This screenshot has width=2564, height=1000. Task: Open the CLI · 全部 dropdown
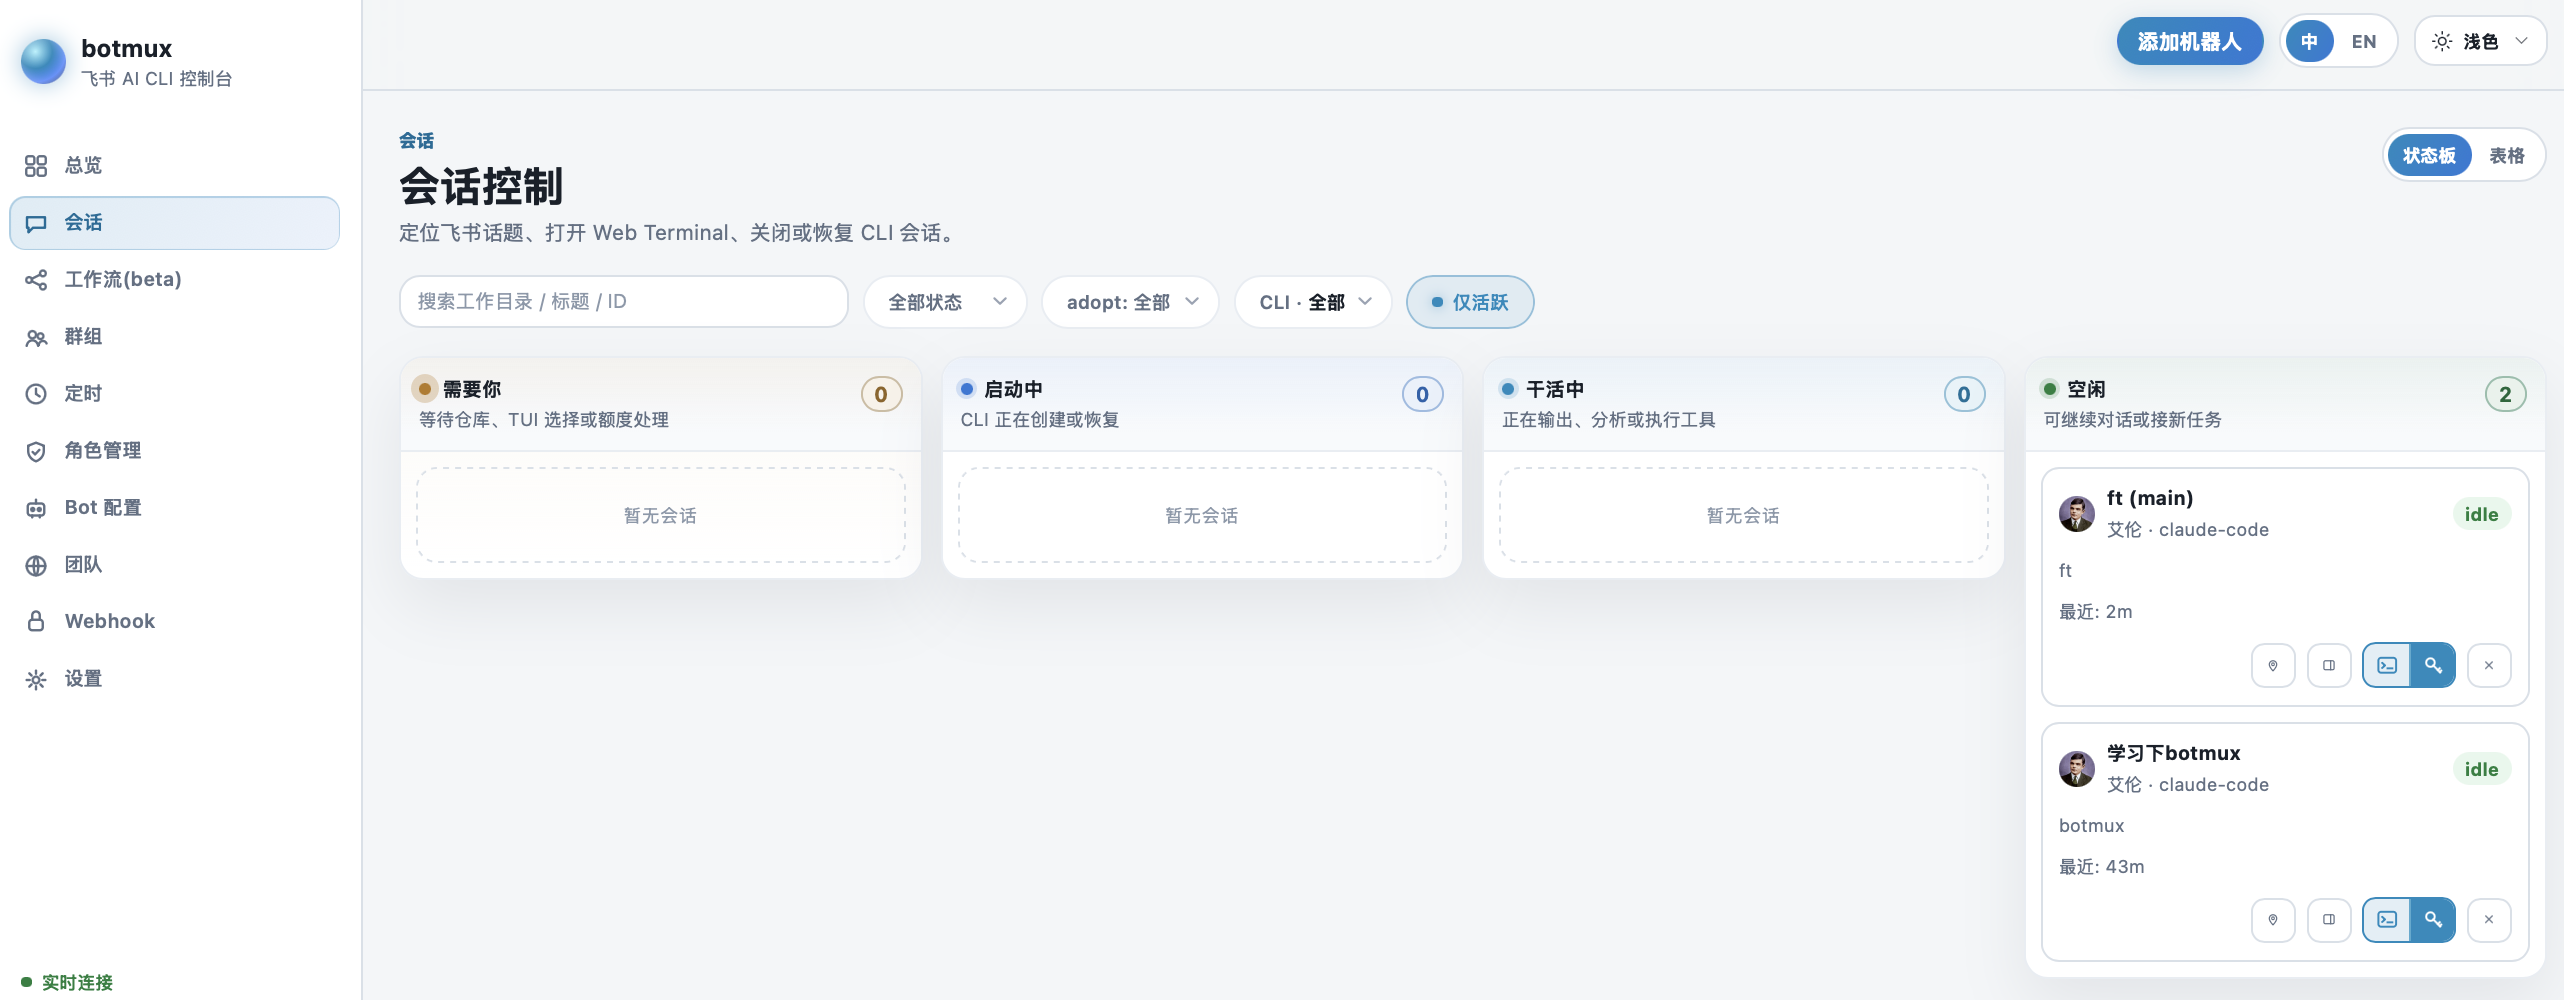(1313, 302)
